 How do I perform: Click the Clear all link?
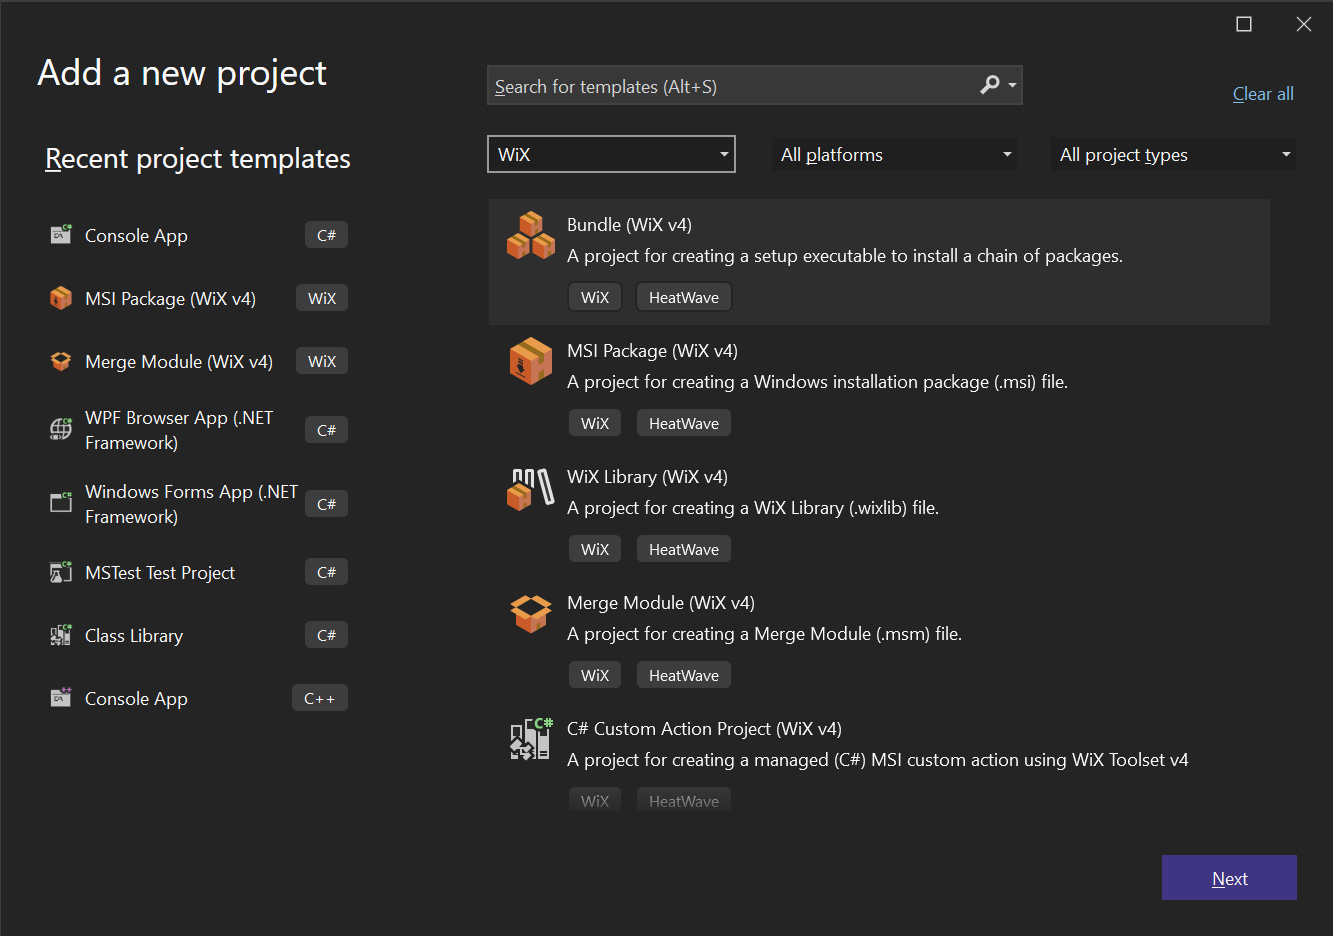point(1262,93)
